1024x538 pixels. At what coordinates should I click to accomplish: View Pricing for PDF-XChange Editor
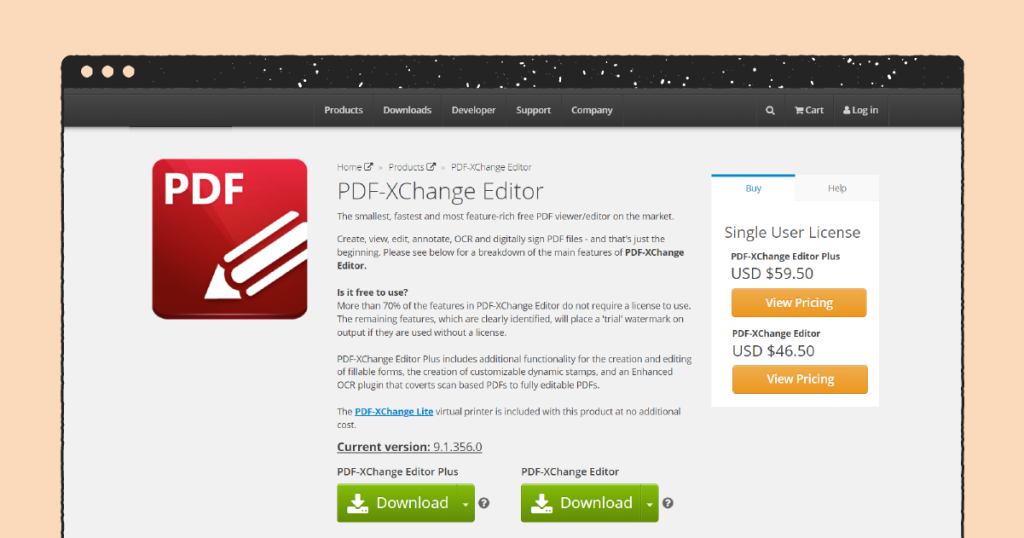pos(800,379)
